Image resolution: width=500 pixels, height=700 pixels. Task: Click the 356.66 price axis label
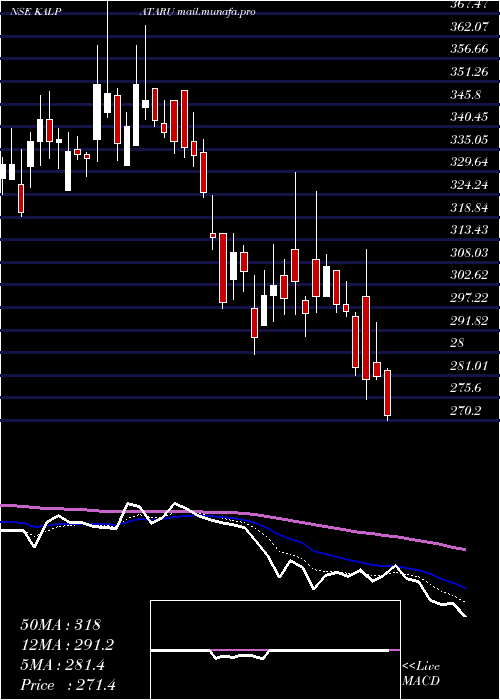(x=469, y=49)
